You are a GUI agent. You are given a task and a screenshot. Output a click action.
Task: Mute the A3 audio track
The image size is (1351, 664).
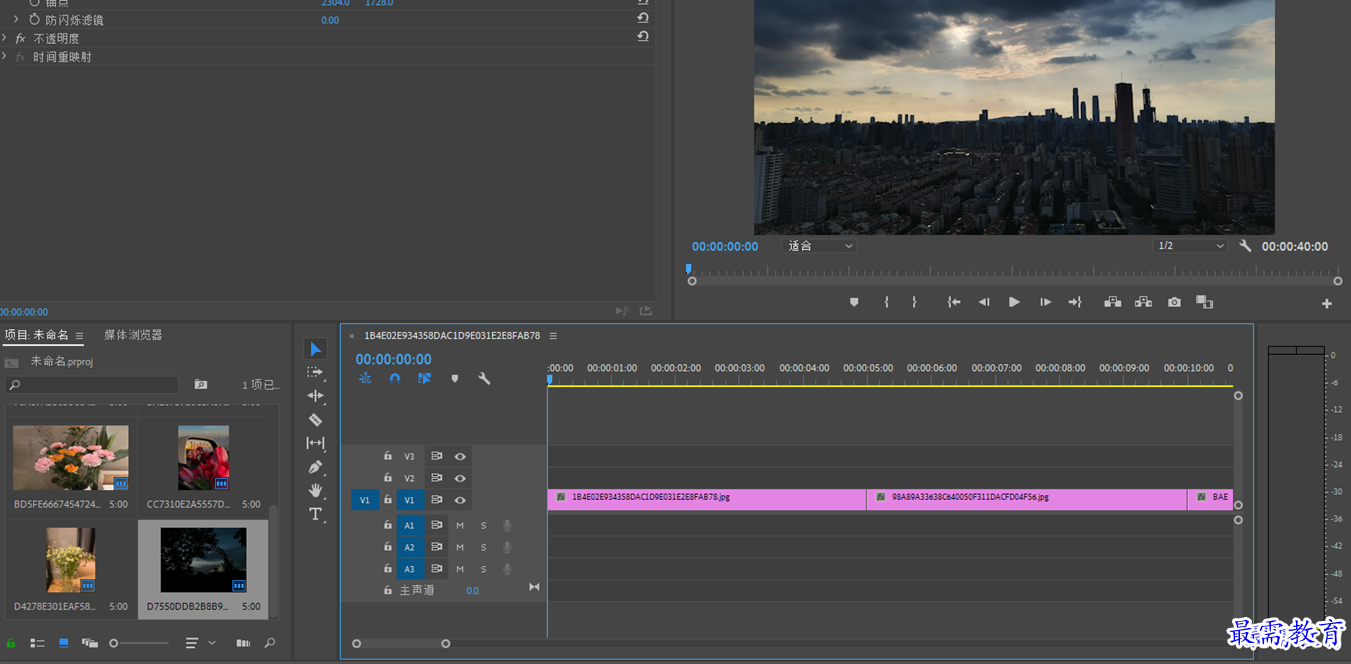tap(460, 569)
